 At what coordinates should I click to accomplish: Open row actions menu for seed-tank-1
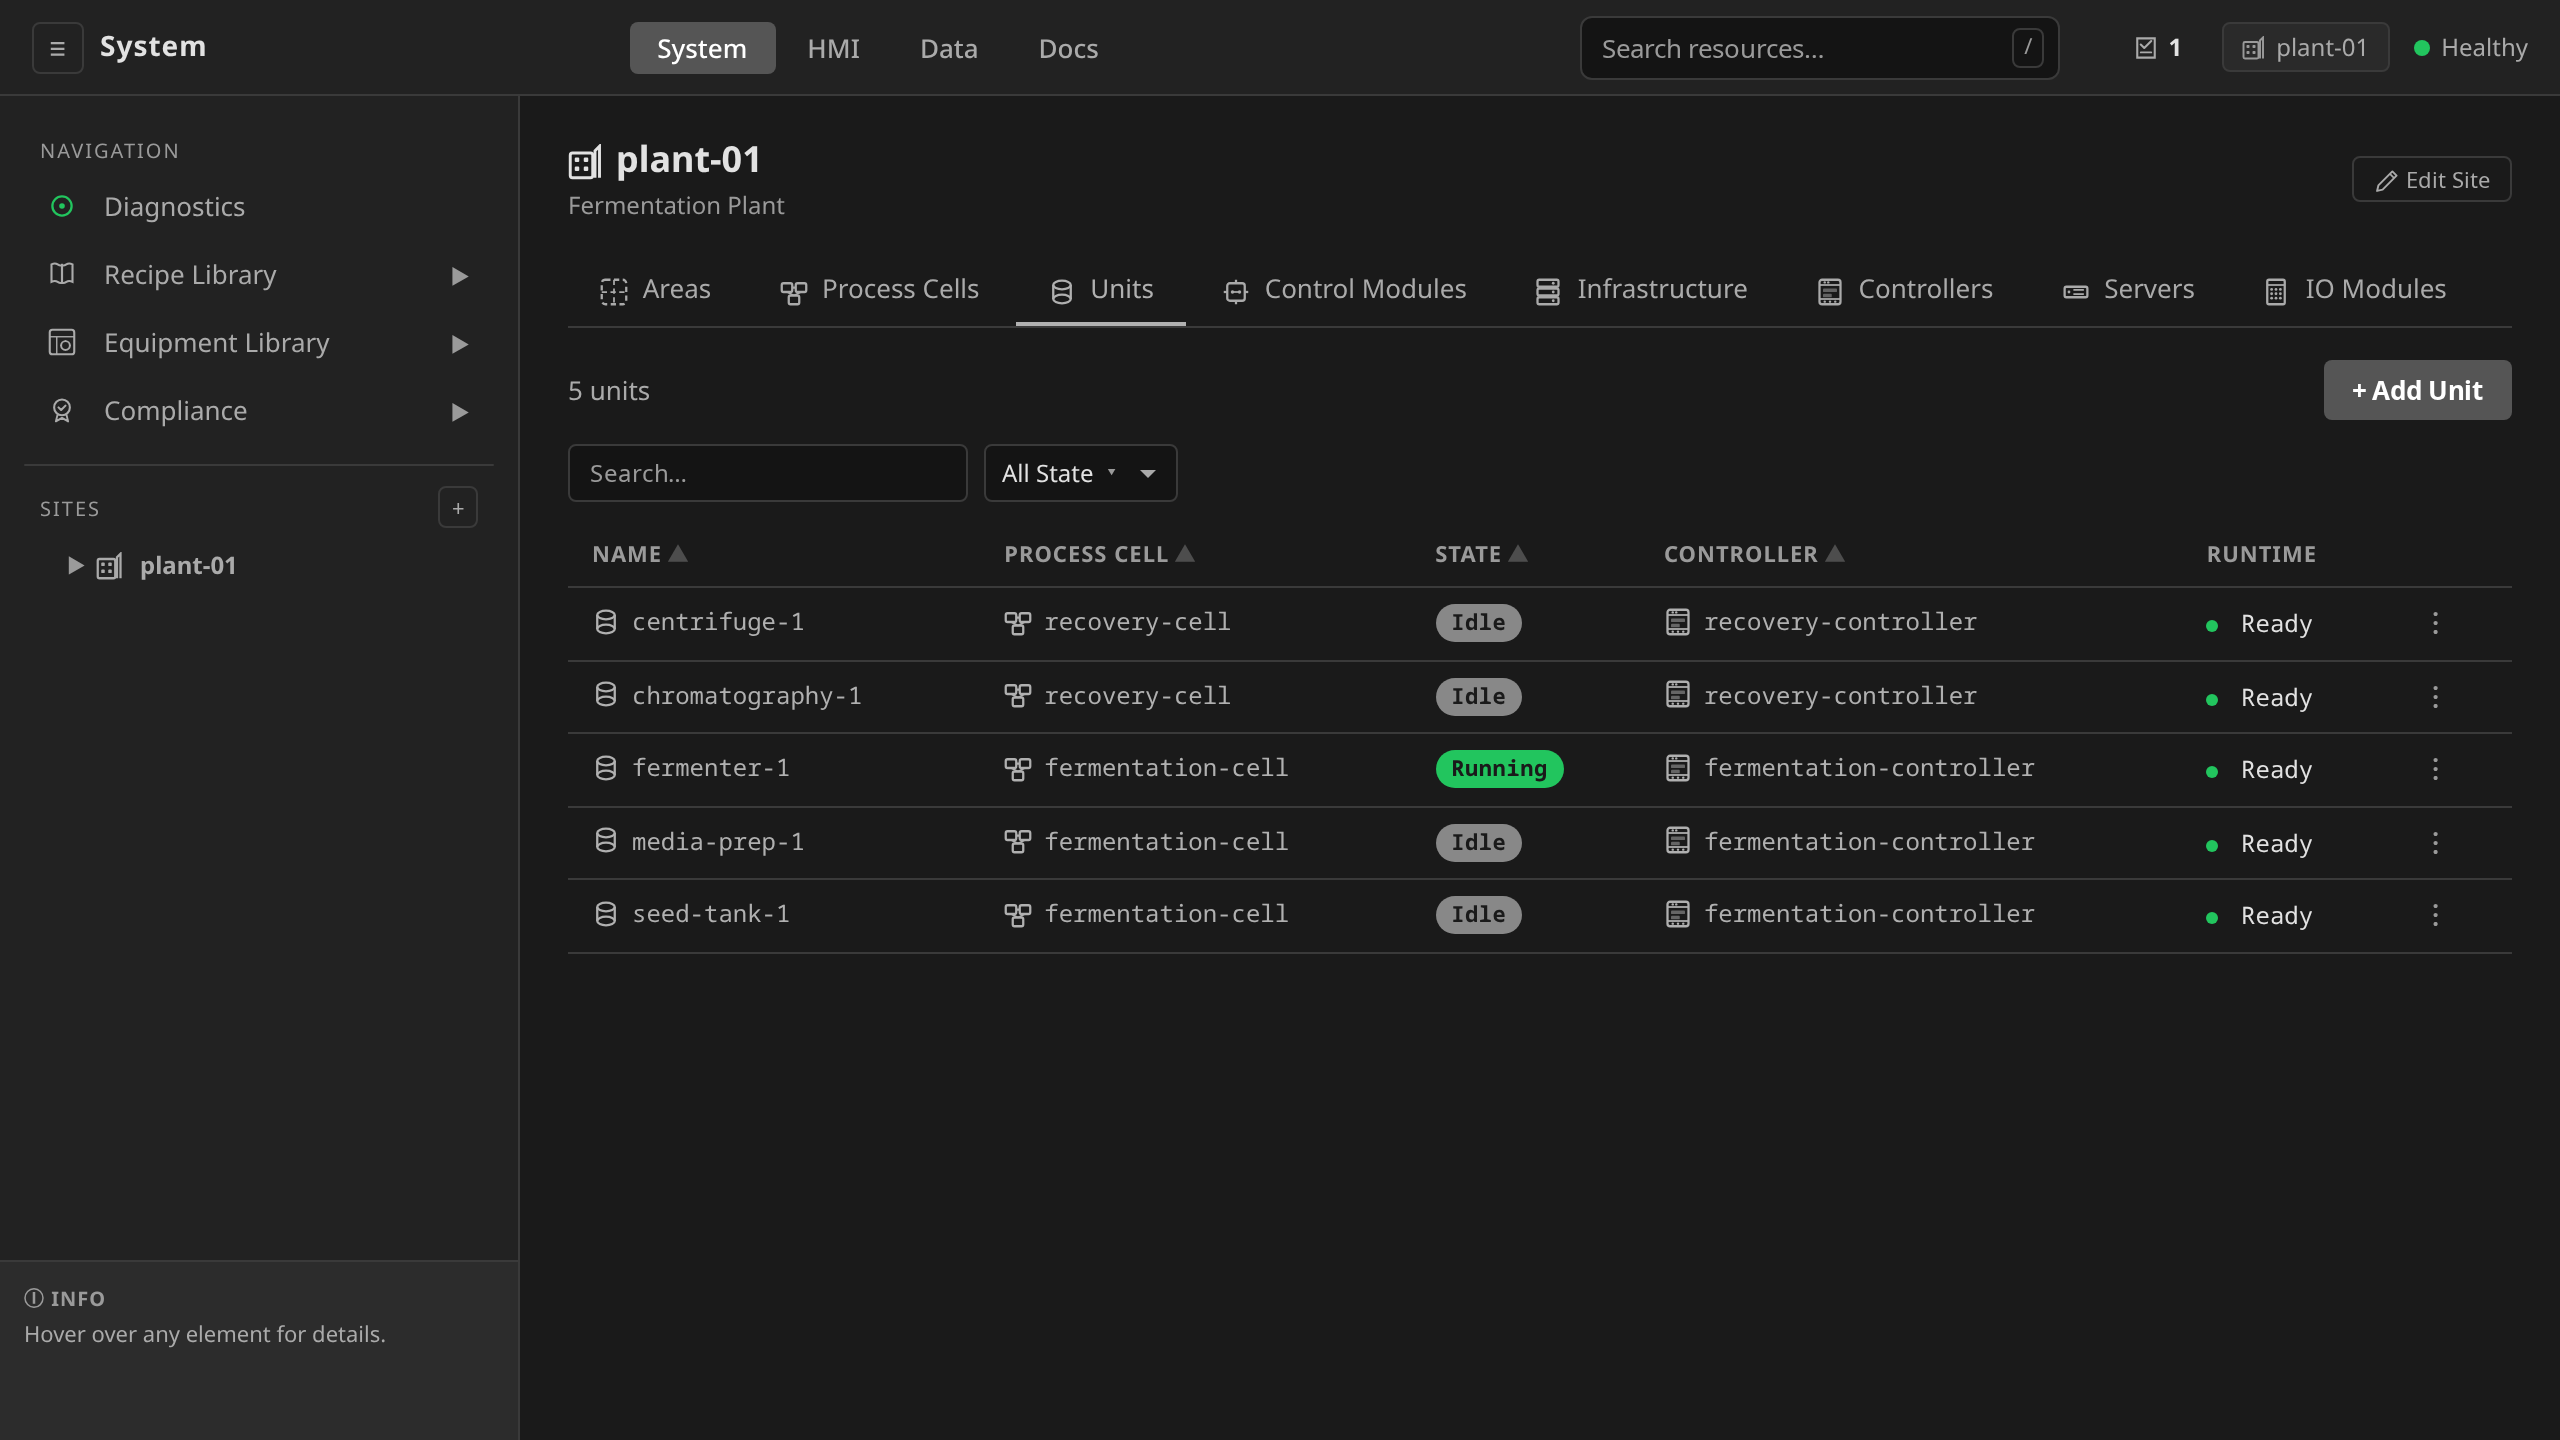pyautogui.click(x=2435, y=915)
